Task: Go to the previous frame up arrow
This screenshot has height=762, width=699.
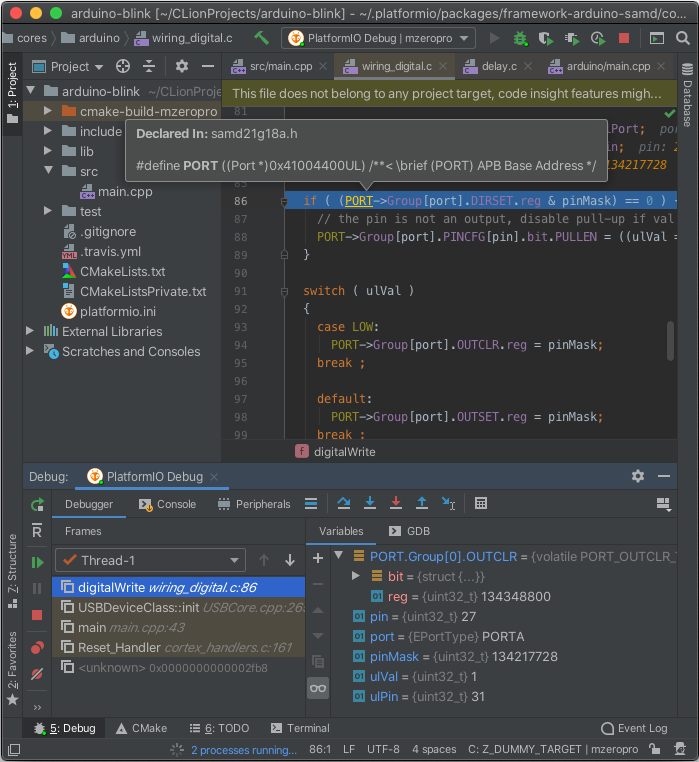Action: click(264, 560)
